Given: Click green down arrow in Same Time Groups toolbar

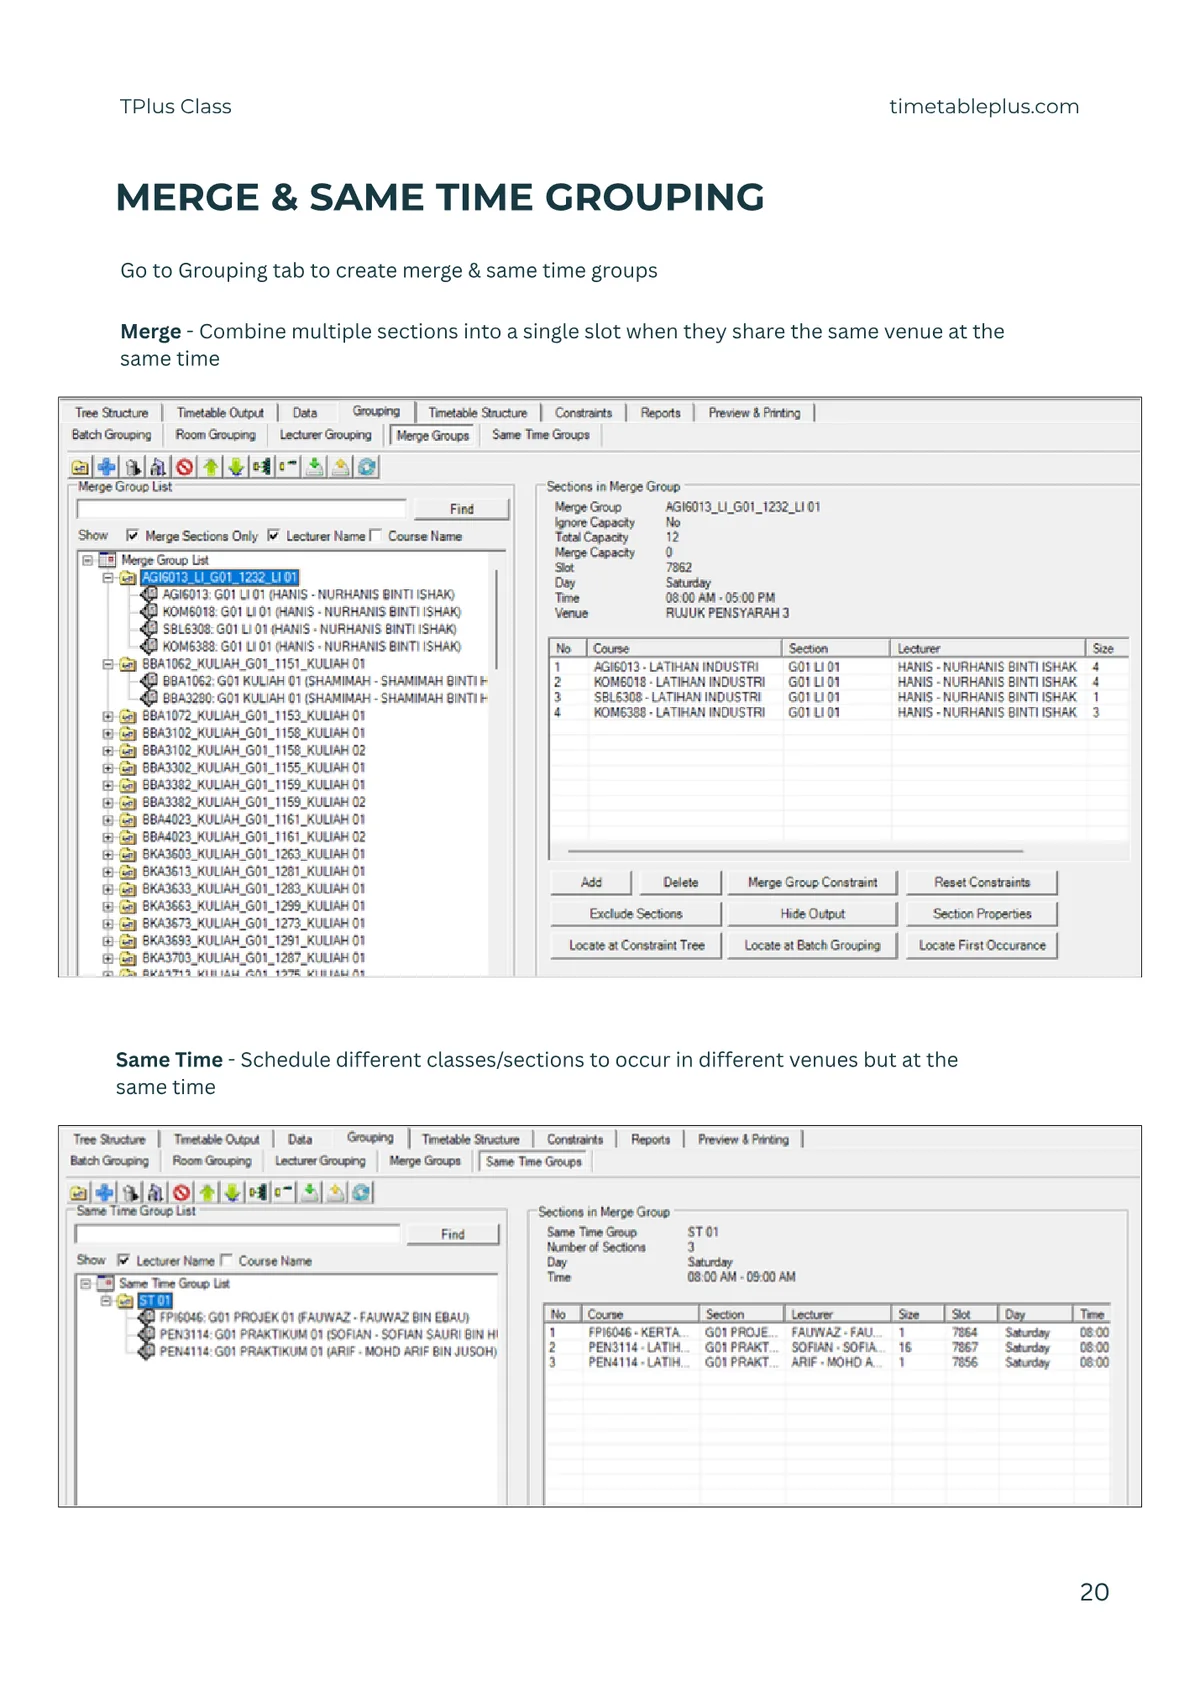Looking at the screenshot, I should point(232,1192).
